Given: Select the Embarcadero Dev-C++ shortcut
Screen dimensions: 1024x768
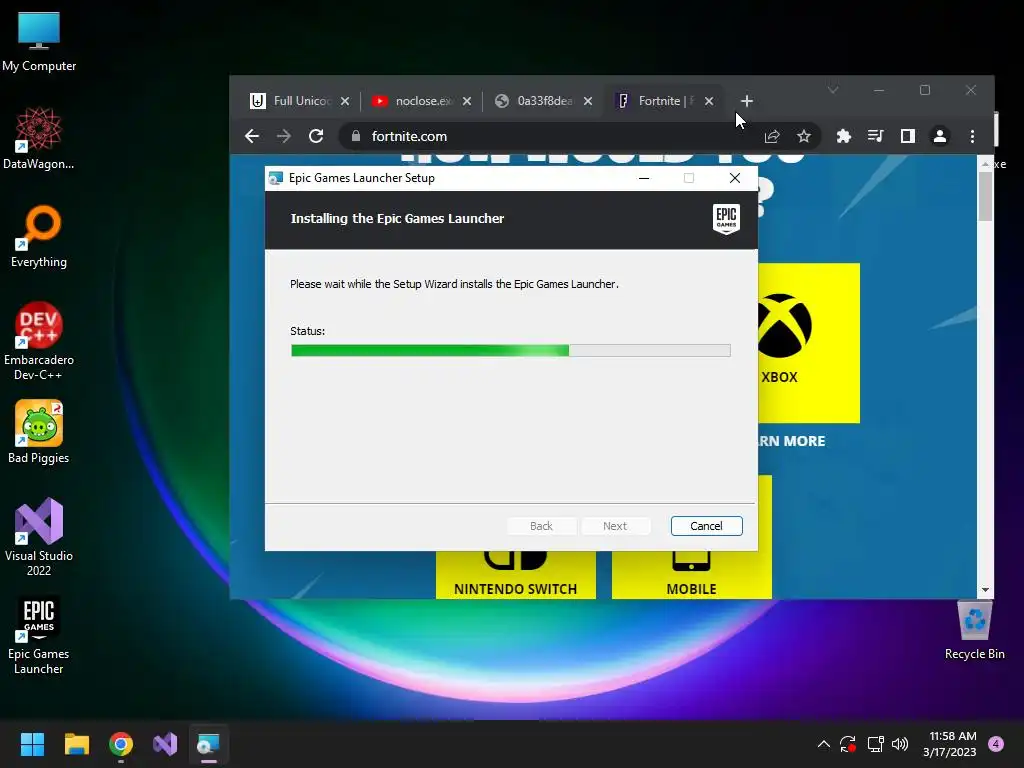Looking at the screenshot, I should pos(39,341).
